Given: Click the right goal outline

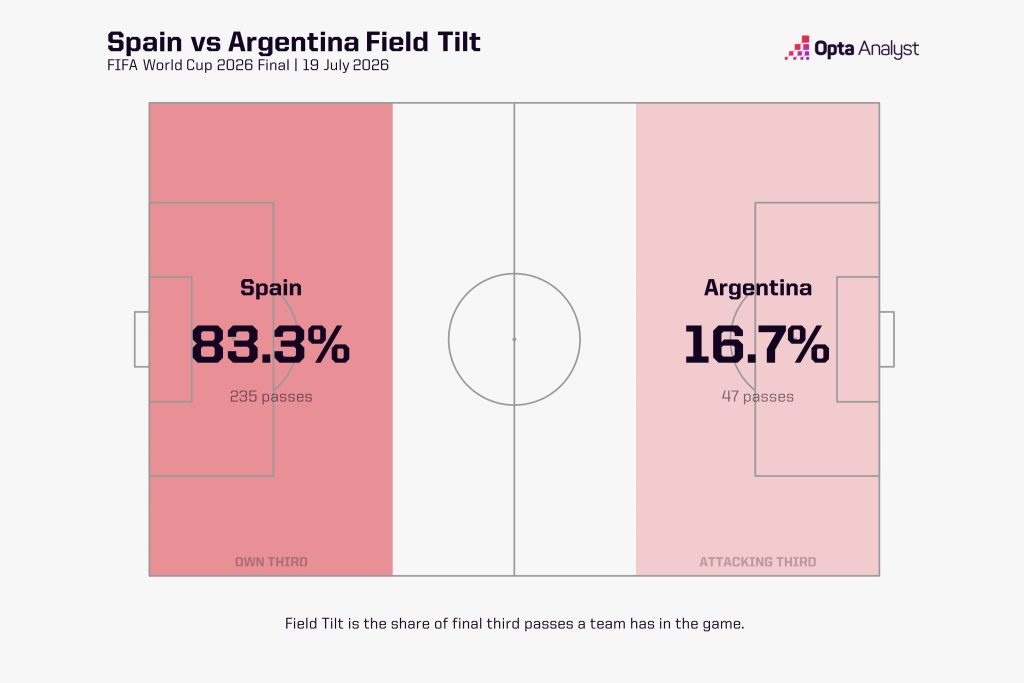Looking at the screenshot, I should 887,339.
